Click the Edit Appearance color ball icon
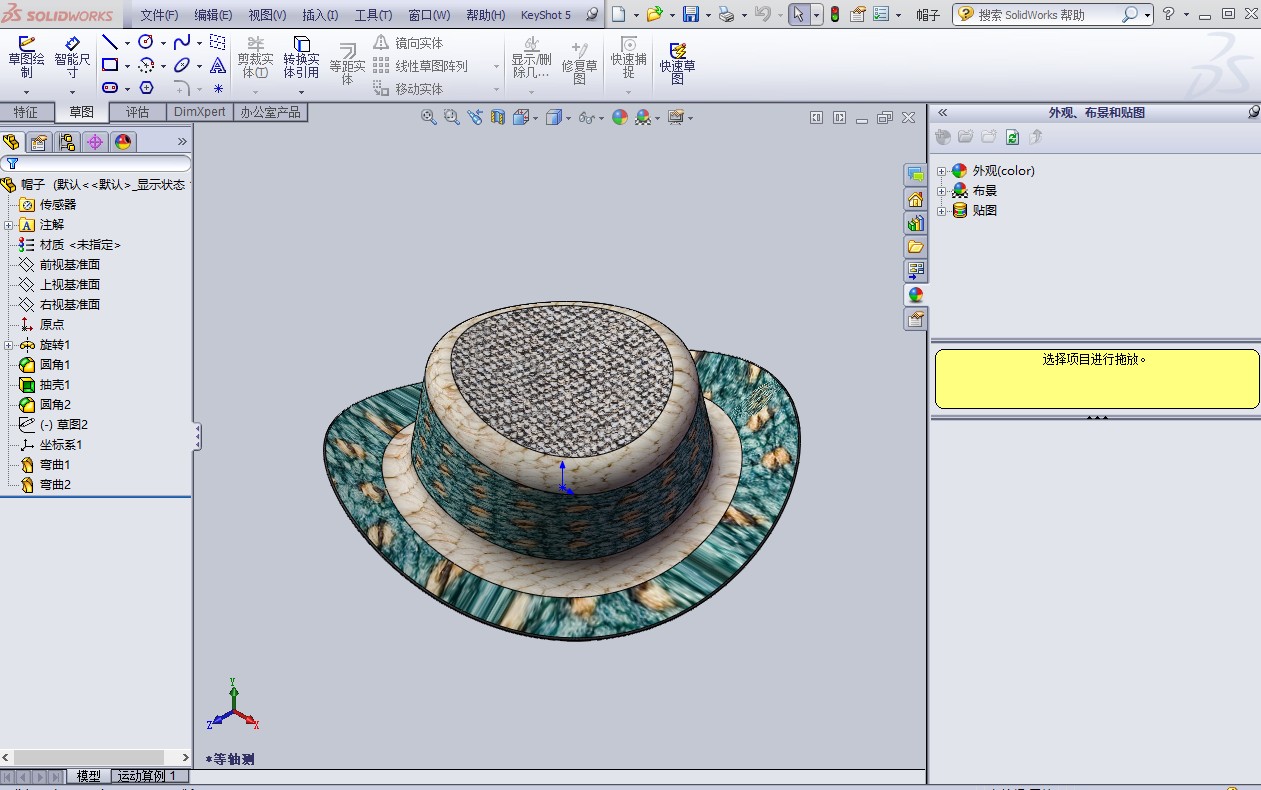Screen dimensions: 1261x790 (x=620, y=117)
